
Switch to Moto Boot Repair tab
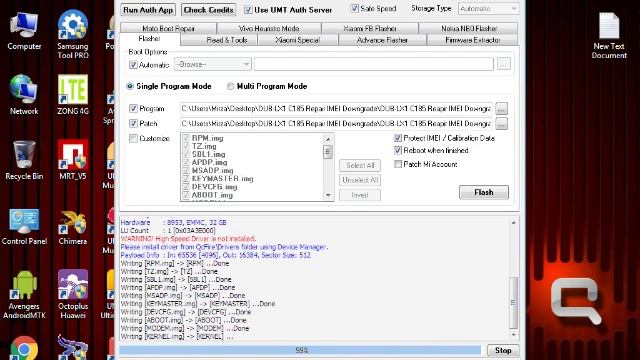pyautogui.click(x=168, y=28)
